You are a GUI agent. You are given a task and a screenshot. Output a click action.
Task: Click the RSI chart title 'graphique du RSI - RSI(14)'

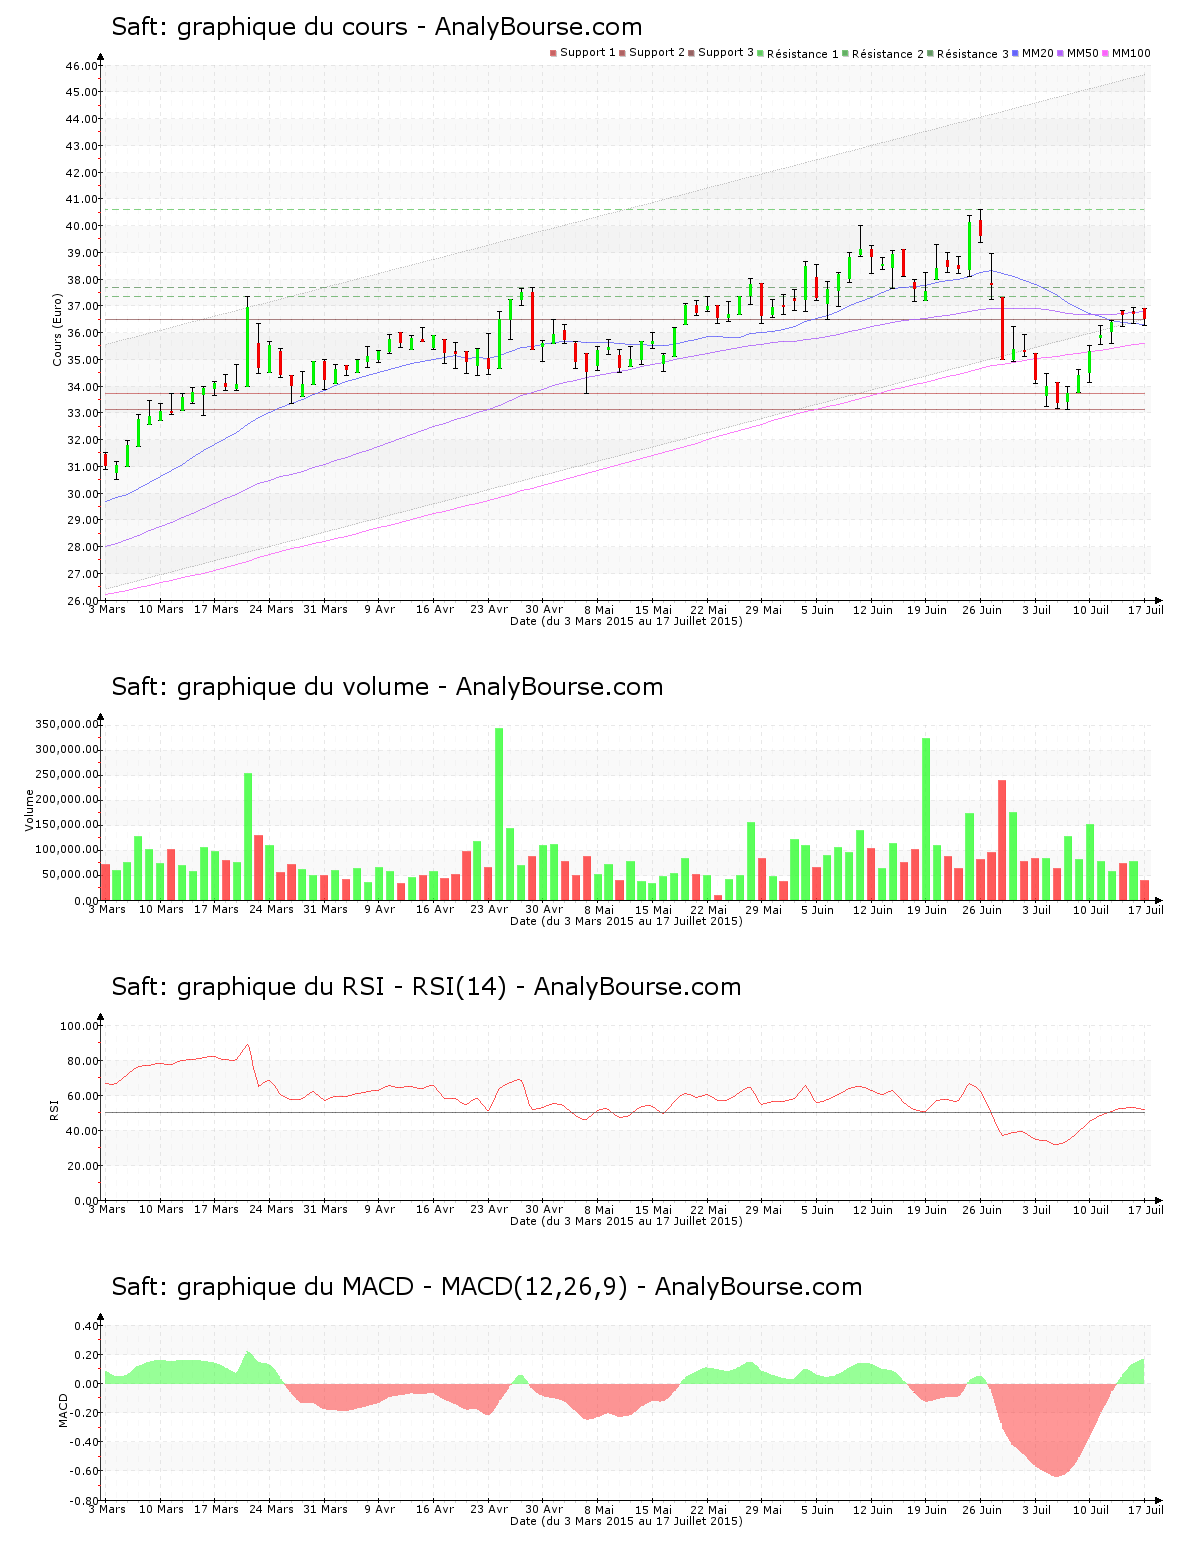(x=342, y=987)
